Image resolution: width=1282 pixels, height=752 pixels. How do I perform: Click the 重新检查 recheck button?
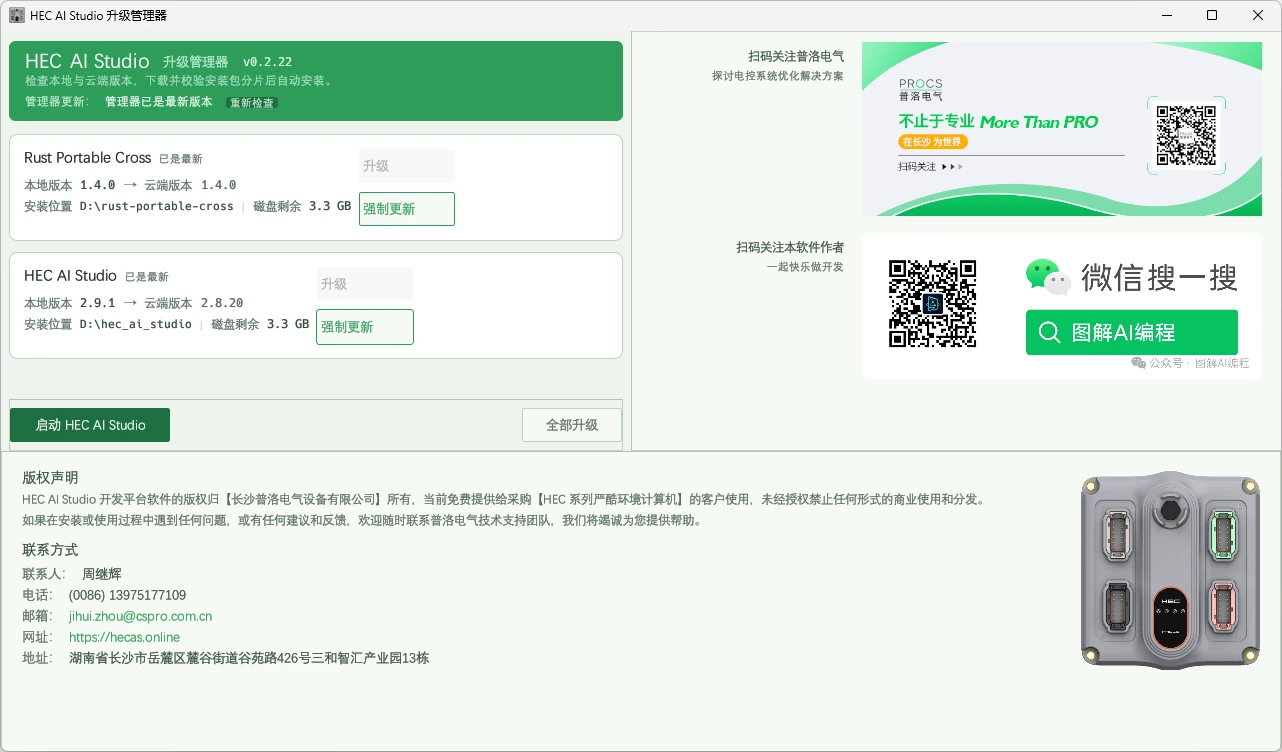252,103
